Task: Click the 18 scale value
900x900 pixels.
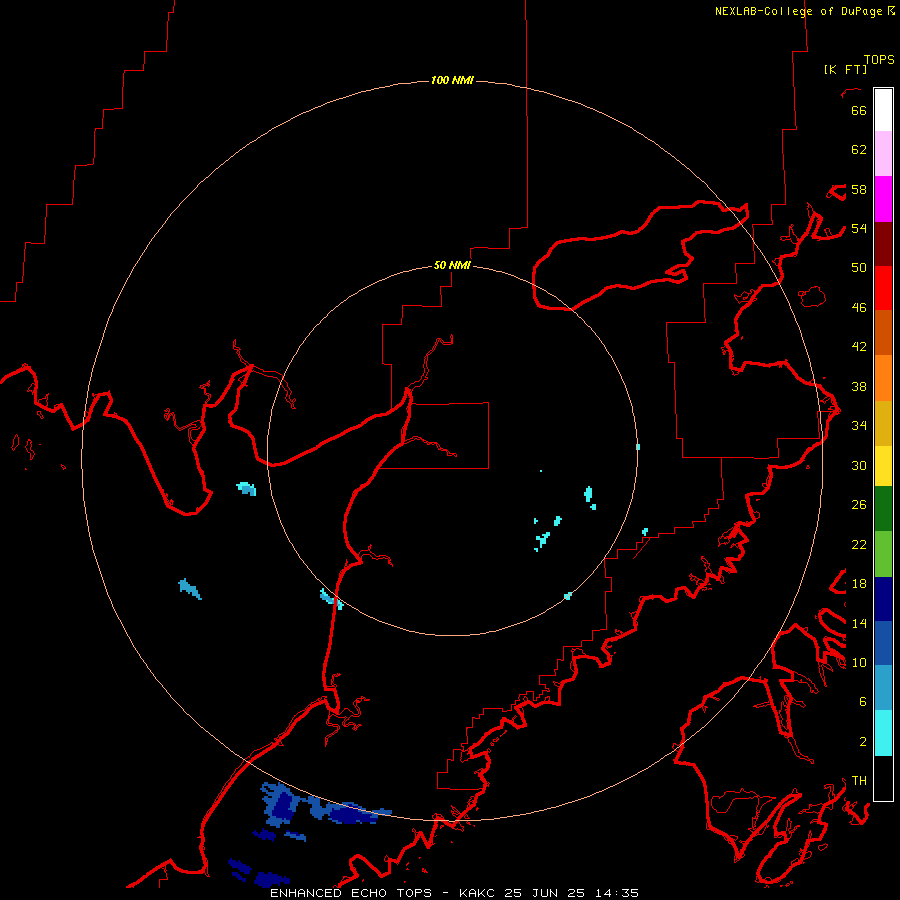Action: coord(859,584)
